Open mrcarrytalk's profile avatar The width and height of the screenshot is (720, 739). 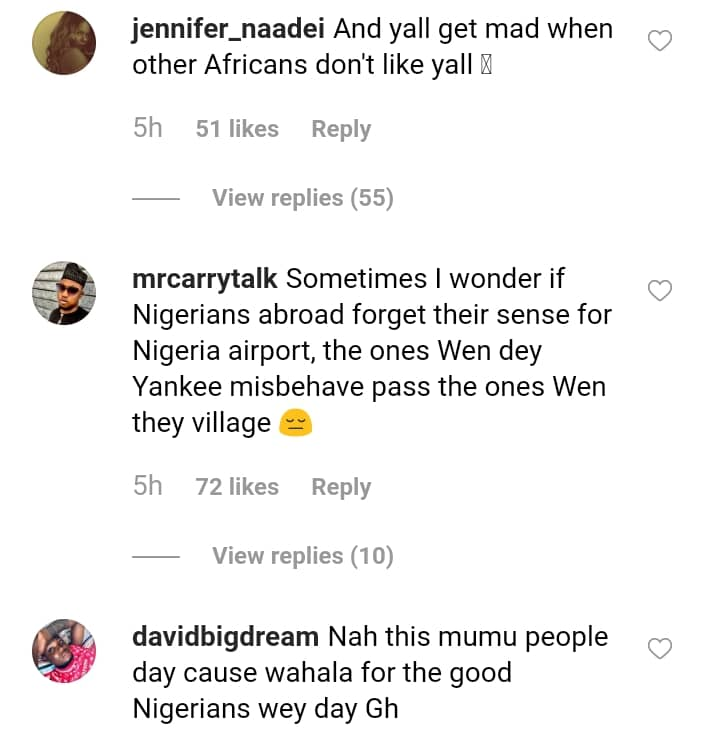pos(64,292)
